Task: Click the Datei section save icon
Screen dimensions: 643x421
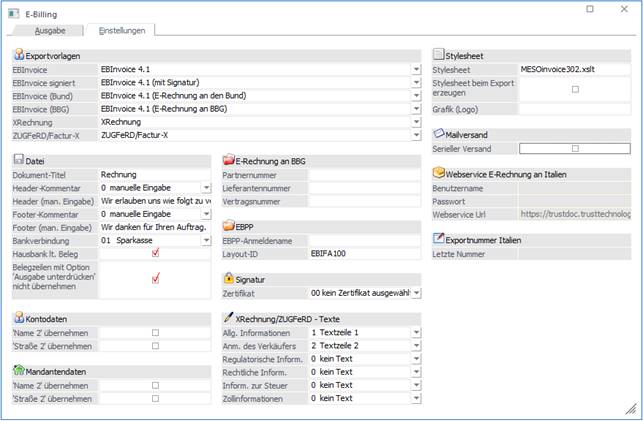Action: 18,161
